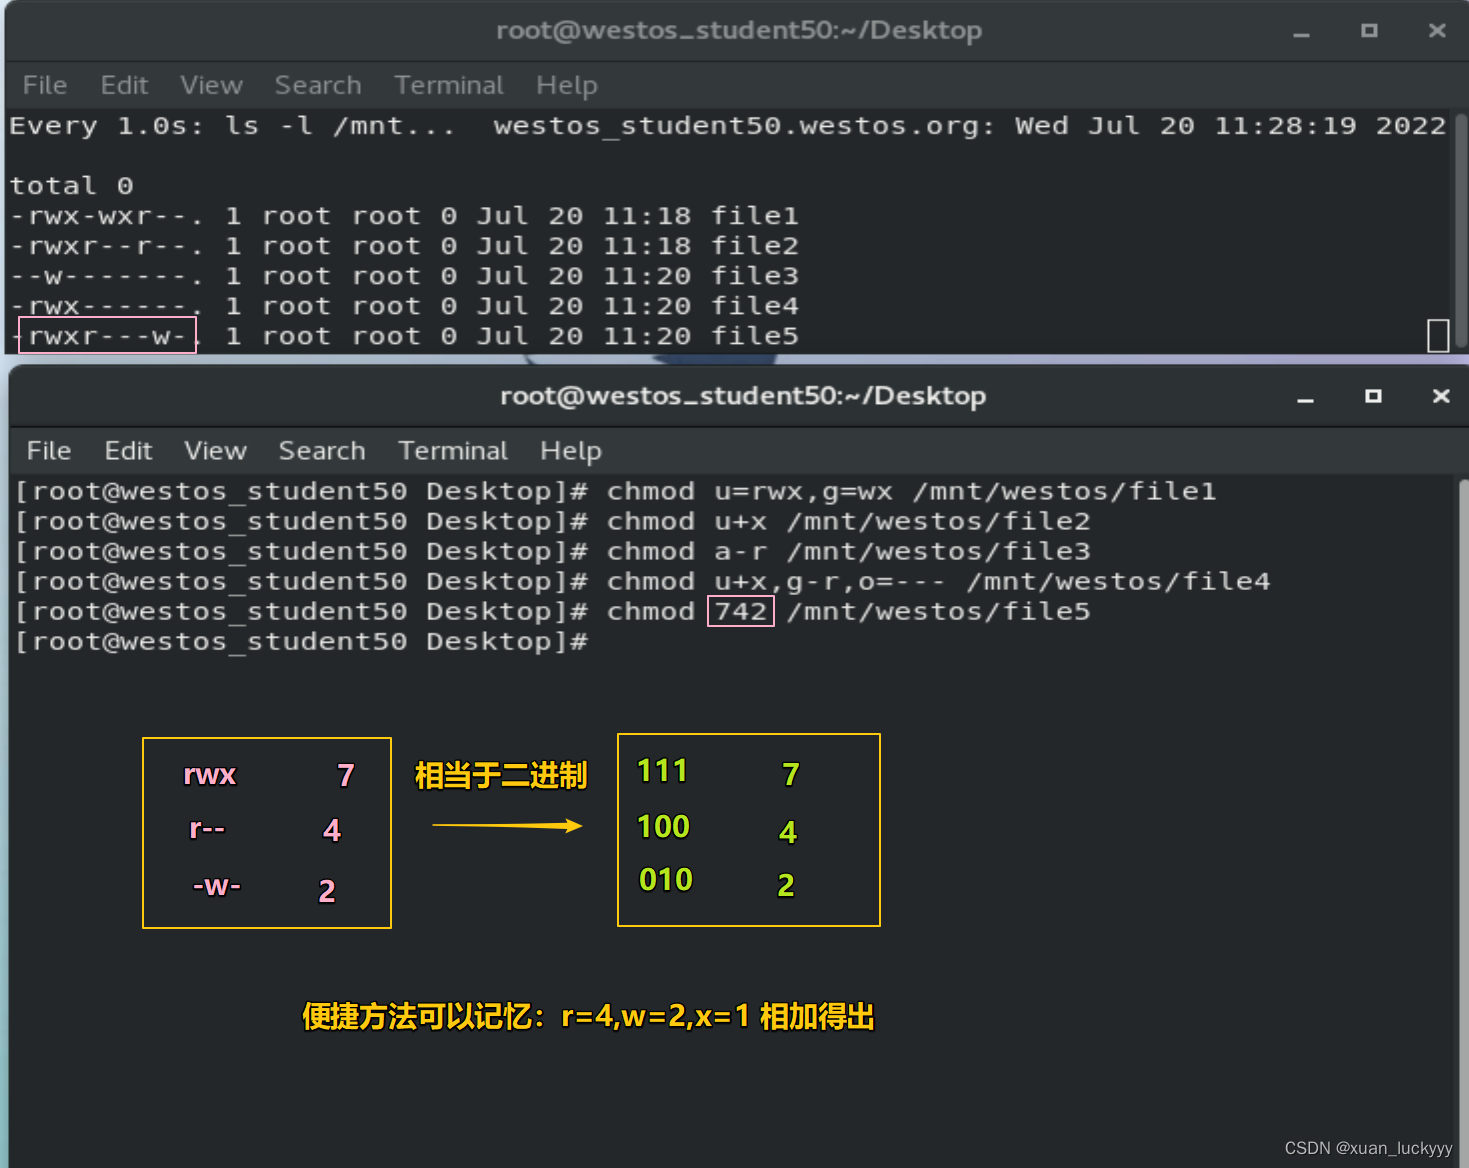Click '11:18' time on file1 row

tap(647, 216)
